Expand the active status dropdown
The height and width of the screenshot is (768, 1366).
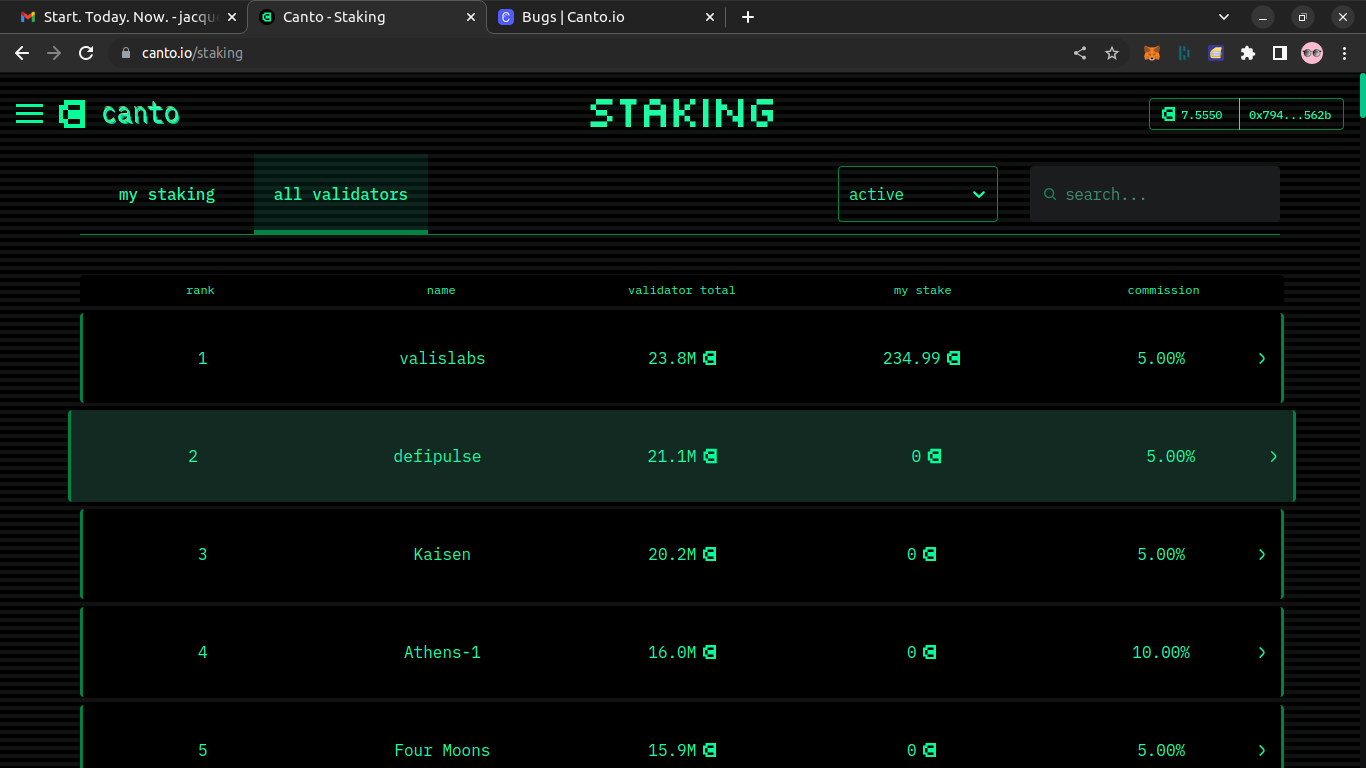(x=918, y=194)
